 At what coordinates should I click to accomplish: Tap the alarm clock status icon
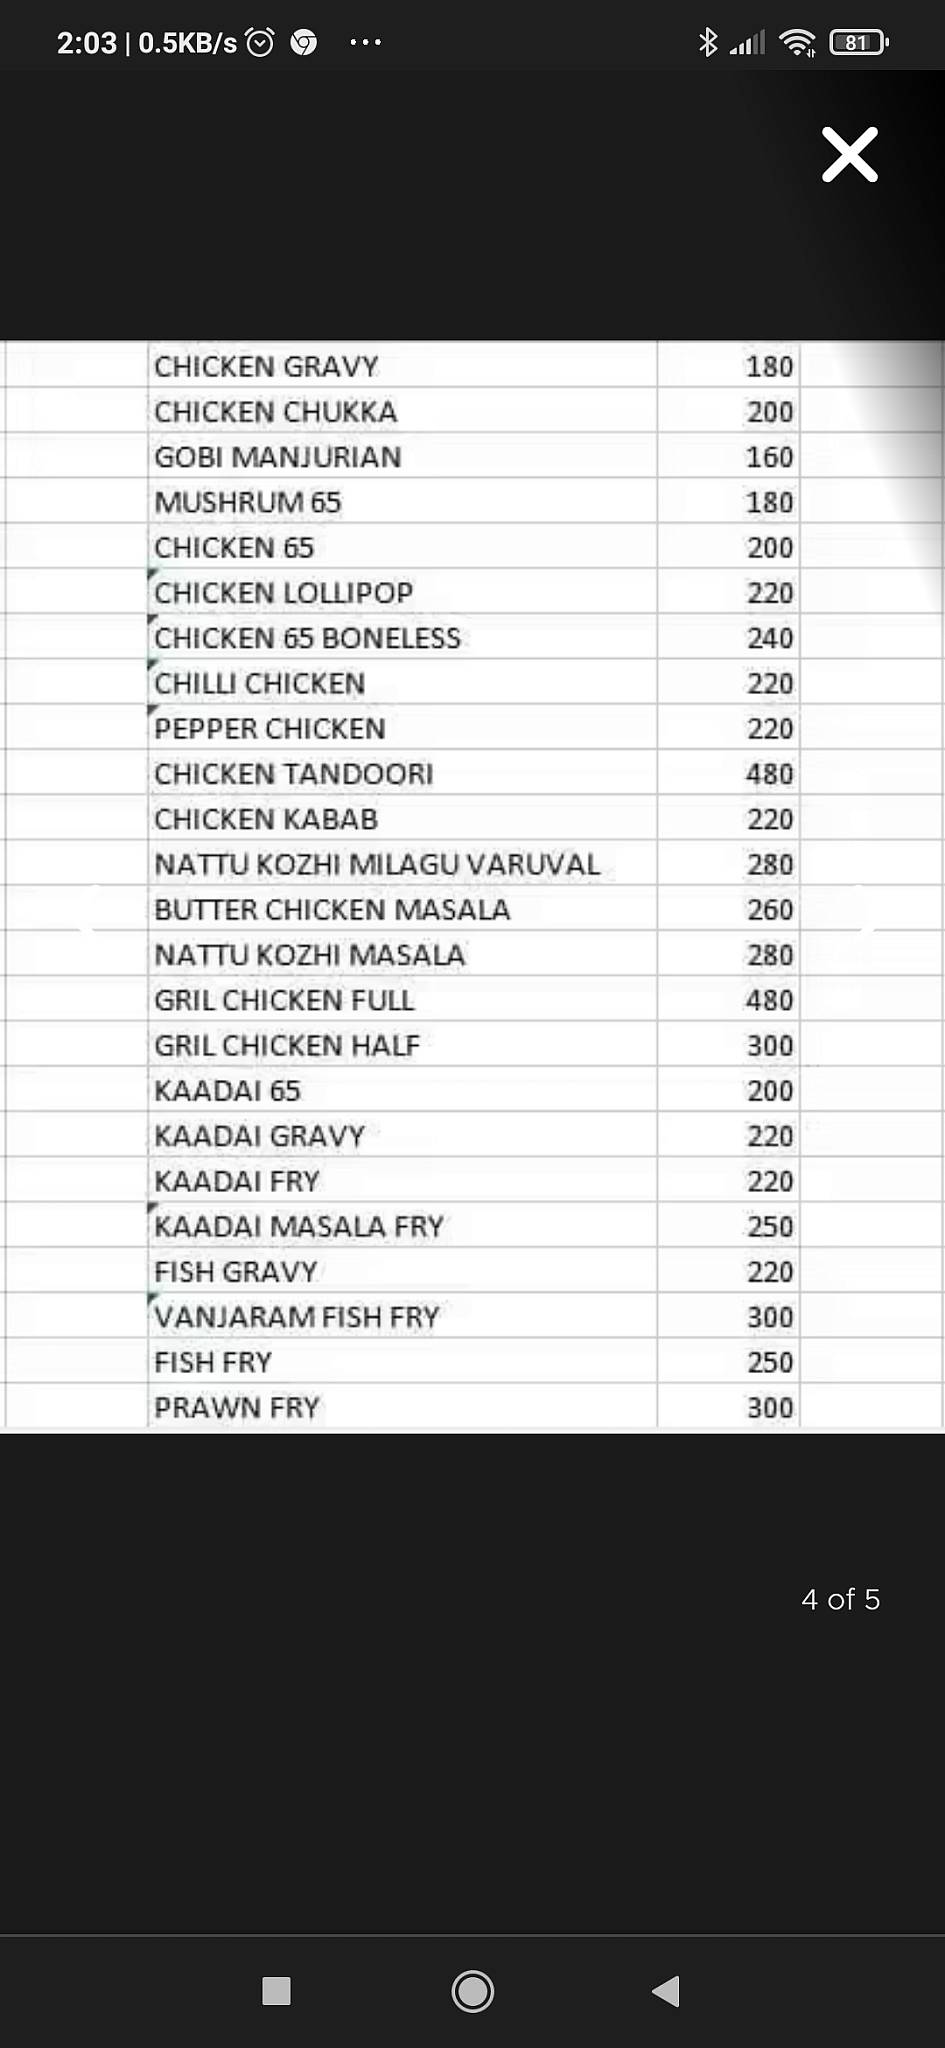coord(260,43)
